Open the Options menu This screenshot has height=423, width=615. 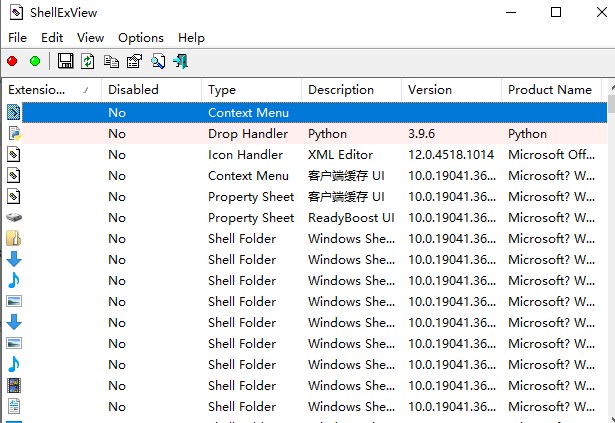pos(140,37)
